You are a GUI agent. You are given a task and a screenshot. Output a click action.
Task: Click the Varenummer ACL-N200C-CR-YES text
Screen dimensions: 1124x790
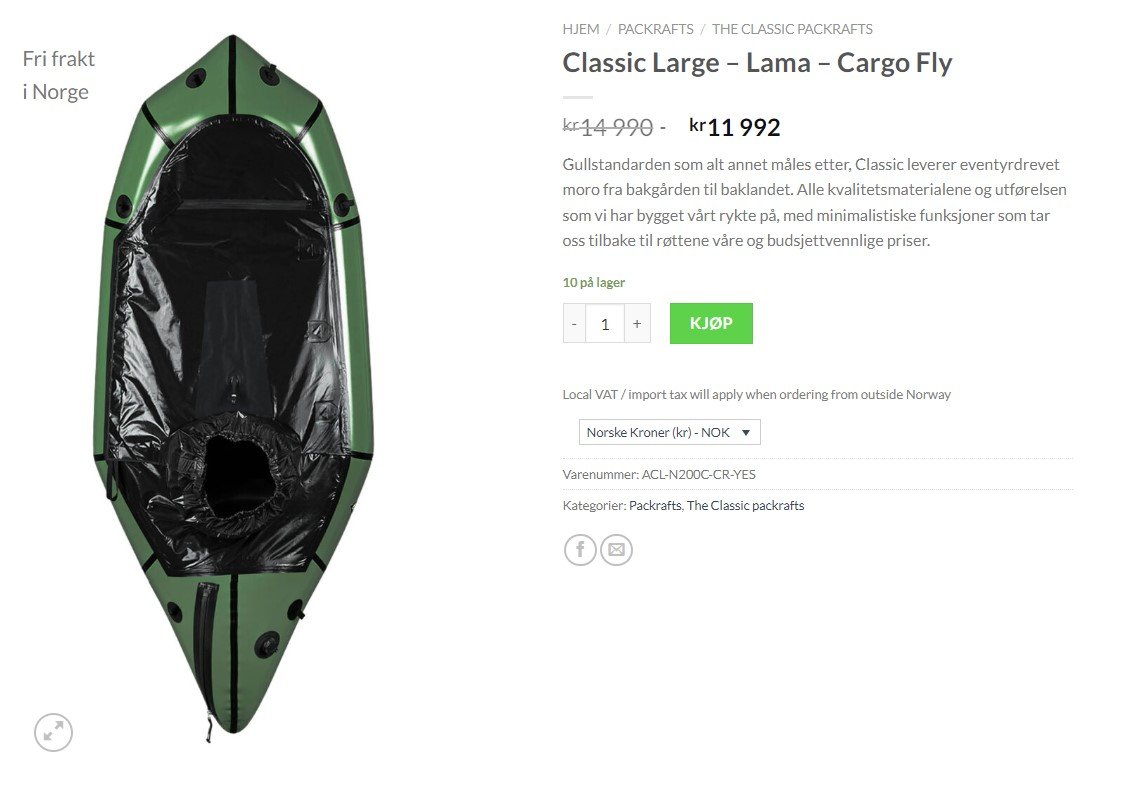pyautogui.click(x=659, y=475)
